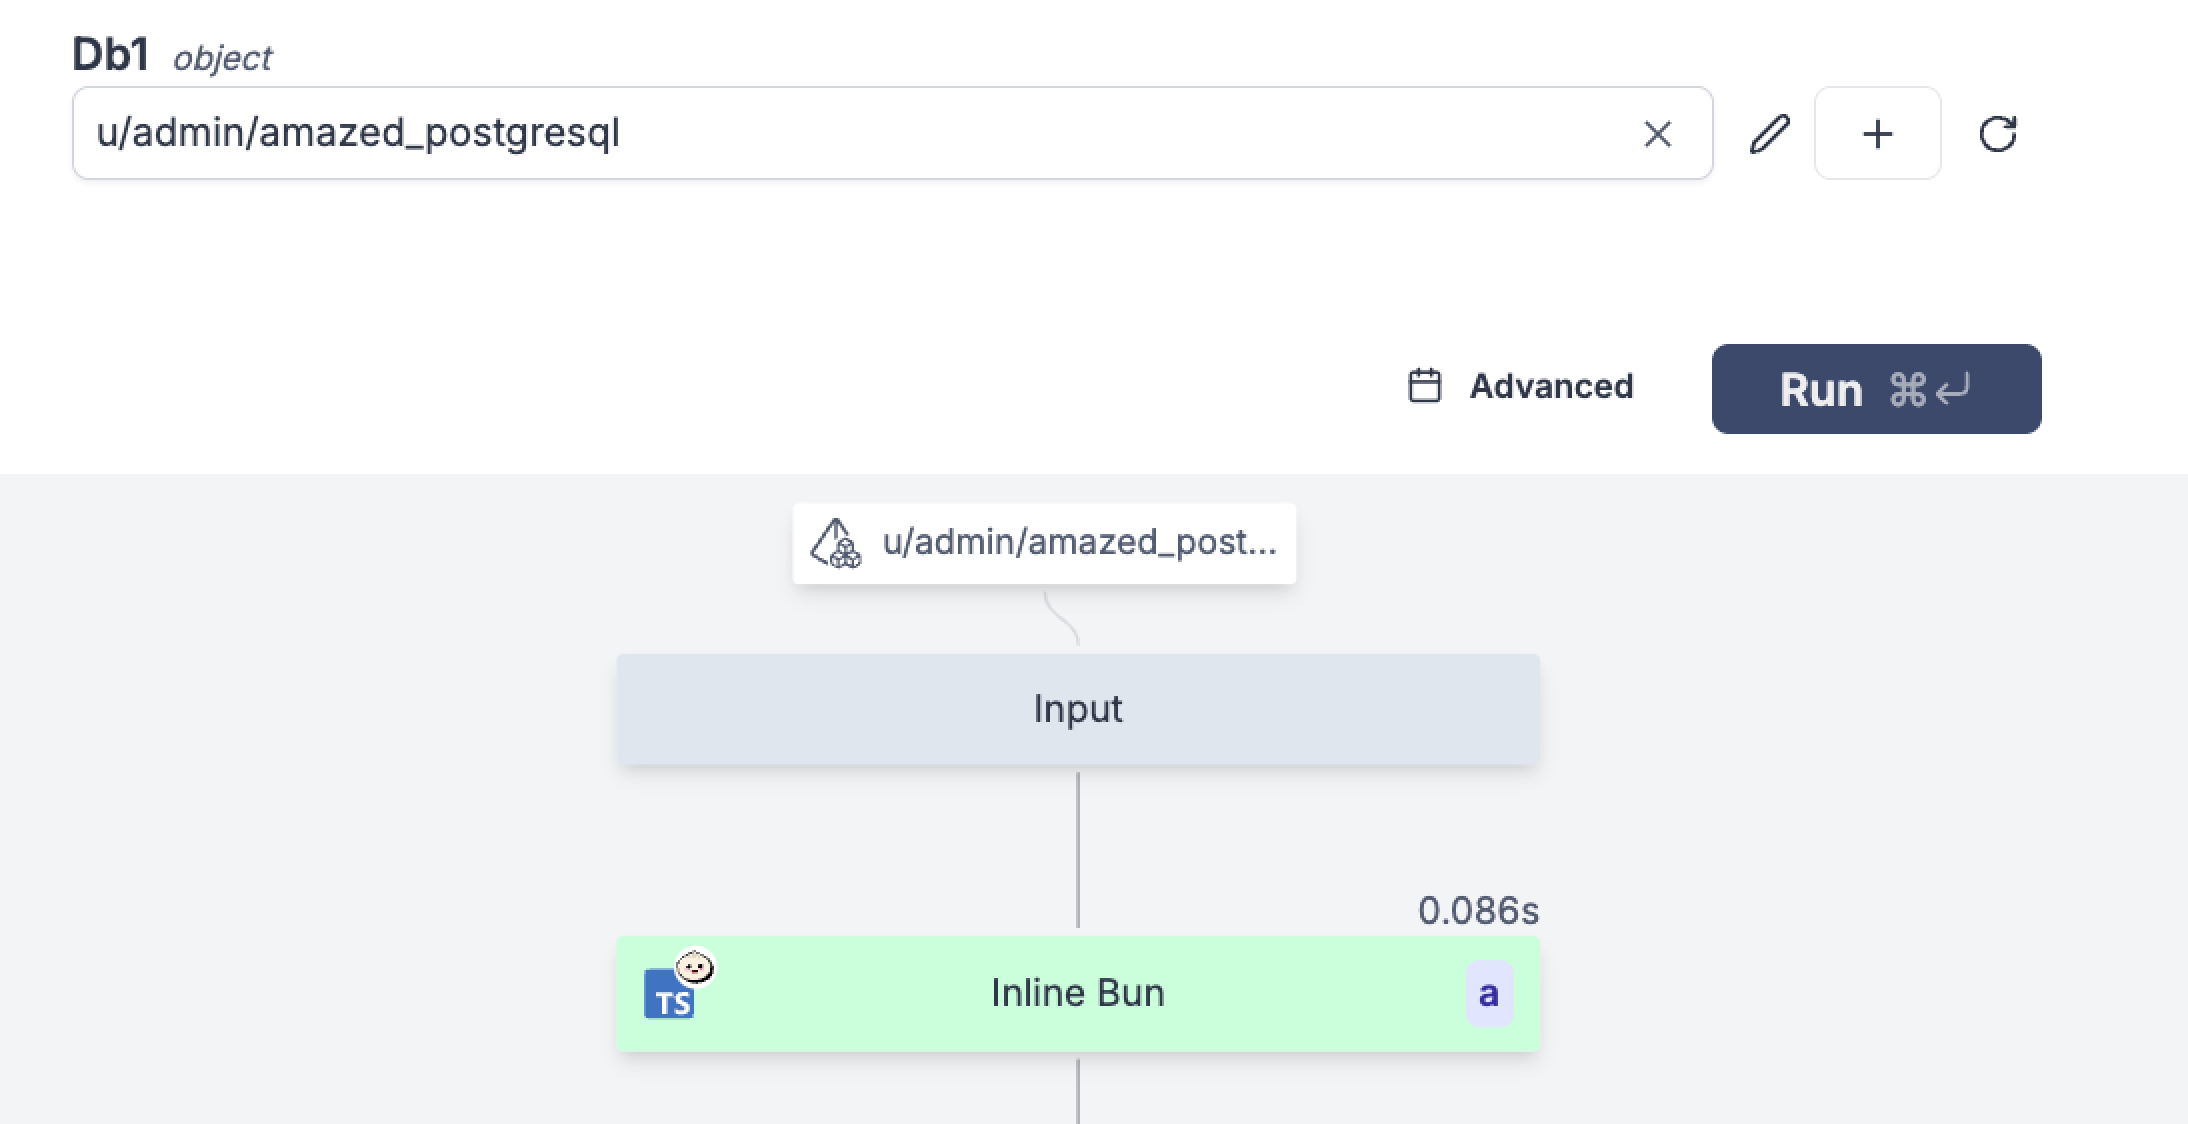This screenshot has width=2188, height=1124.
Task: Click the calendar icon next to Advanced
Action: tap(1424, 387)
